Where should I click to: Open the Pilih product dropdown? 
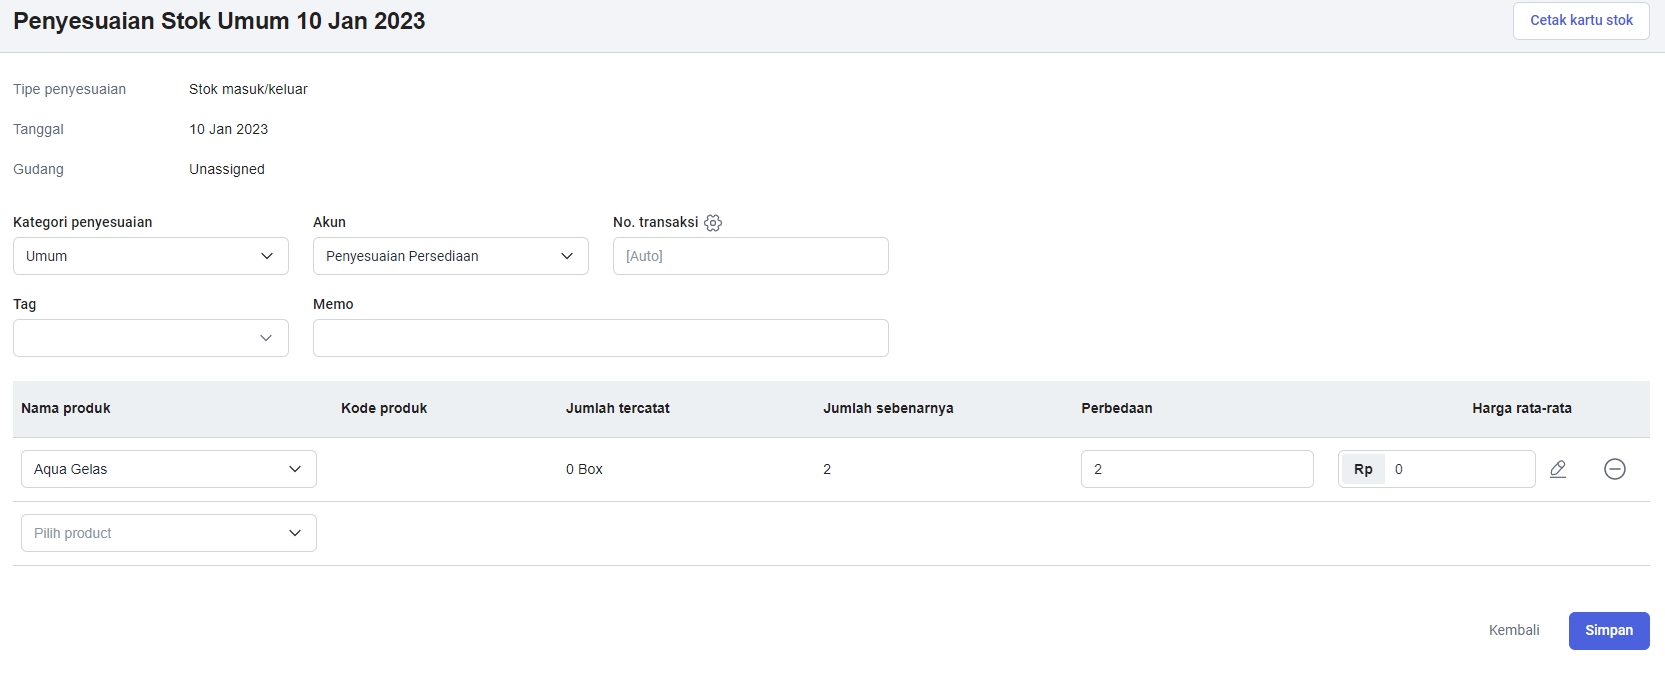click(x=168, y=533)
